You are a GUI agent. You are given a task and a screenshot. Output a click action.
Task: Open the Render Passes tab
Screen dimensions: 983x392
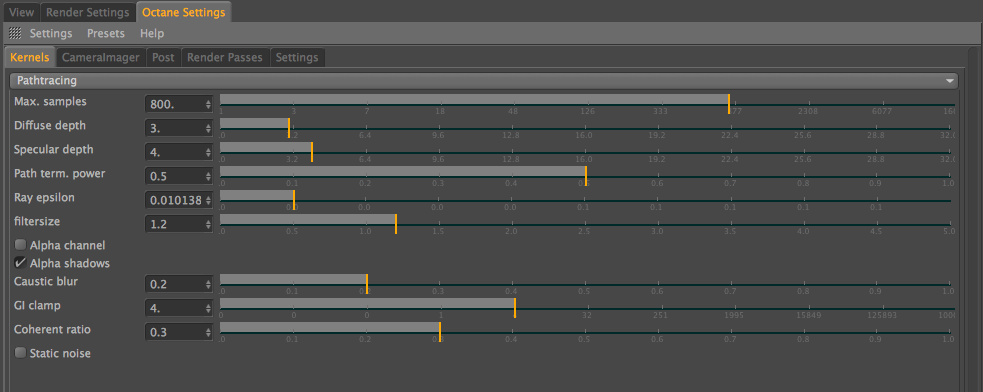pyautogui.click(x=225, y=57)
